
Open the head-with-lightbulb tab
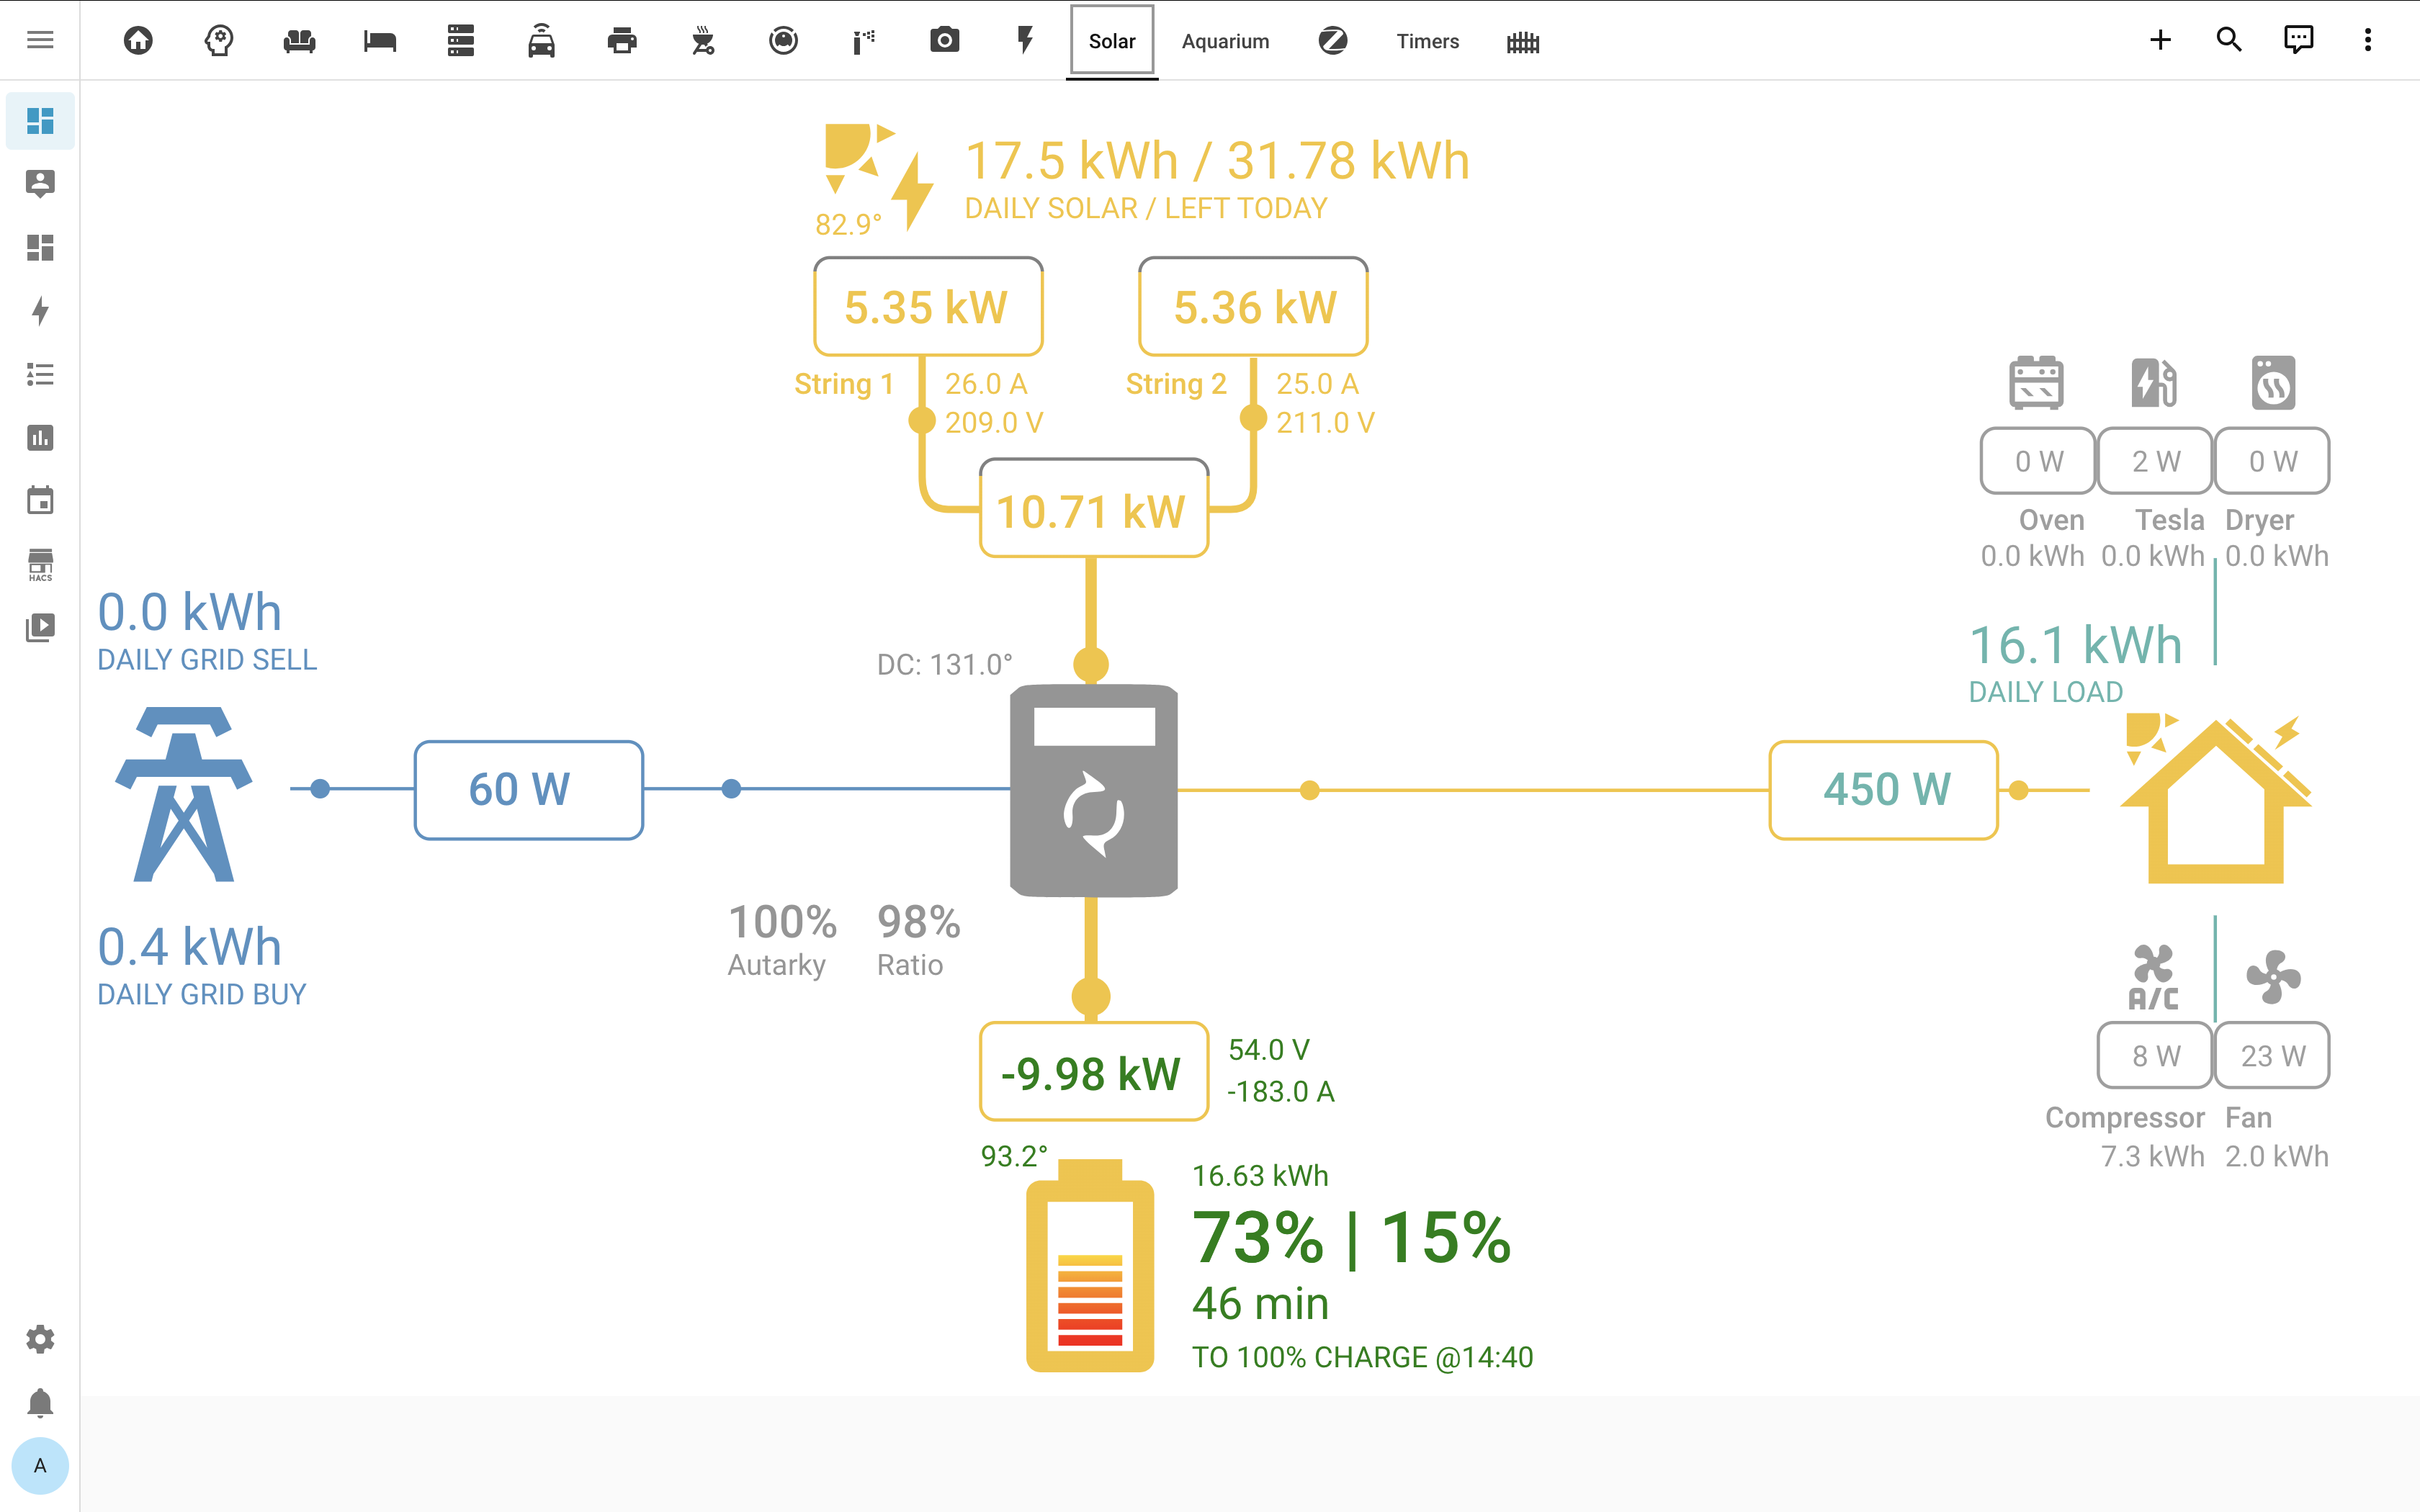(x=219, y=40)
